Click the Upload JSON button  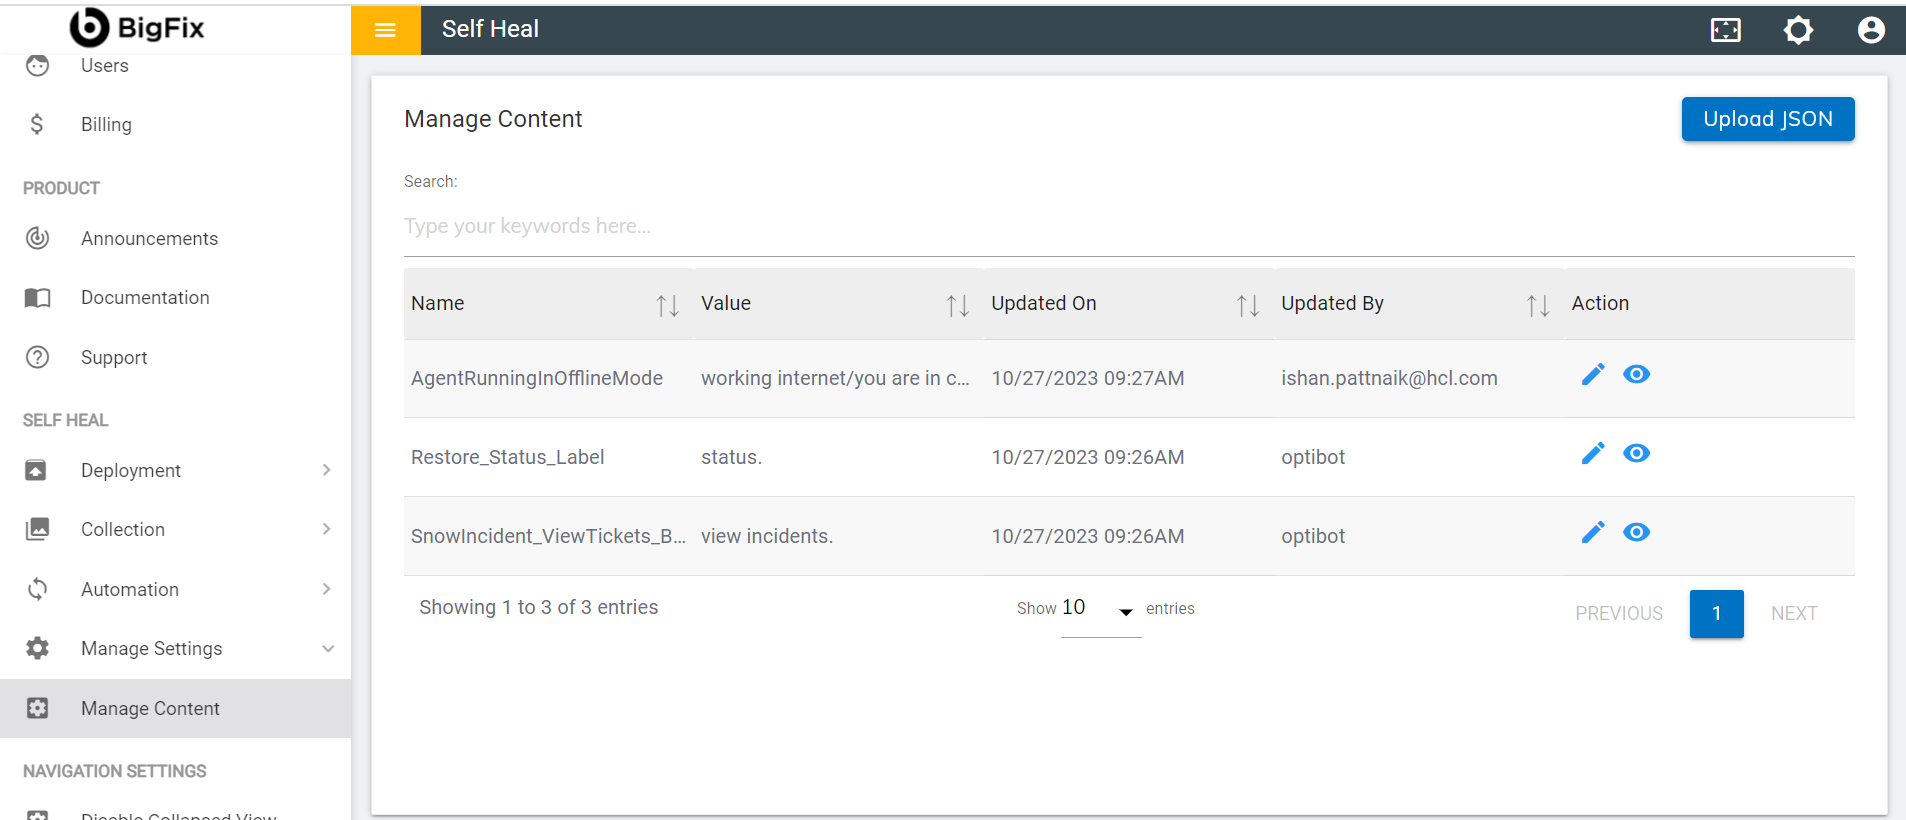point(1767,119)
